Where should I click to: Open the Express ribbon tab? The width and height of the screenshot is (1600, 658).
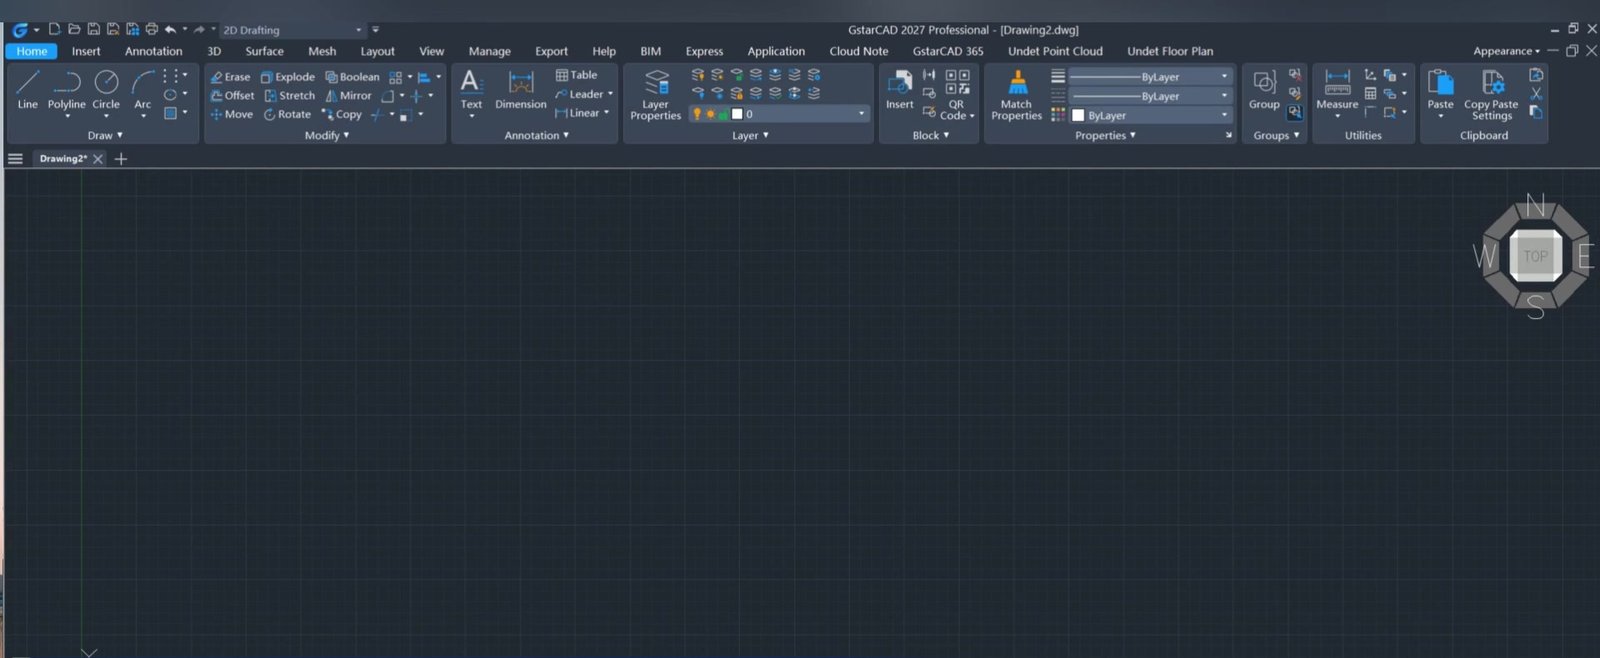pyautogui.click(x=704, y=51)
